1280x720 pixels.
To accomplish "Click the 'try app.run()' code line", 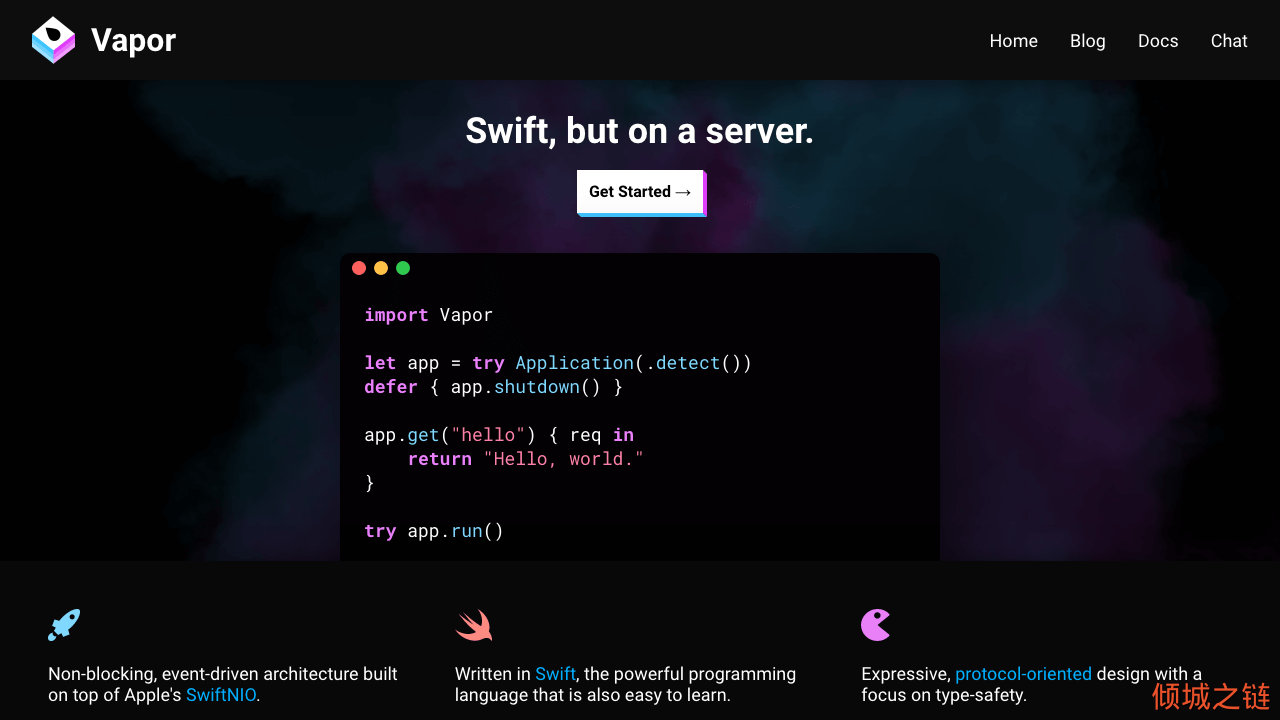I will pyautogui.click(x=434, y=531).
